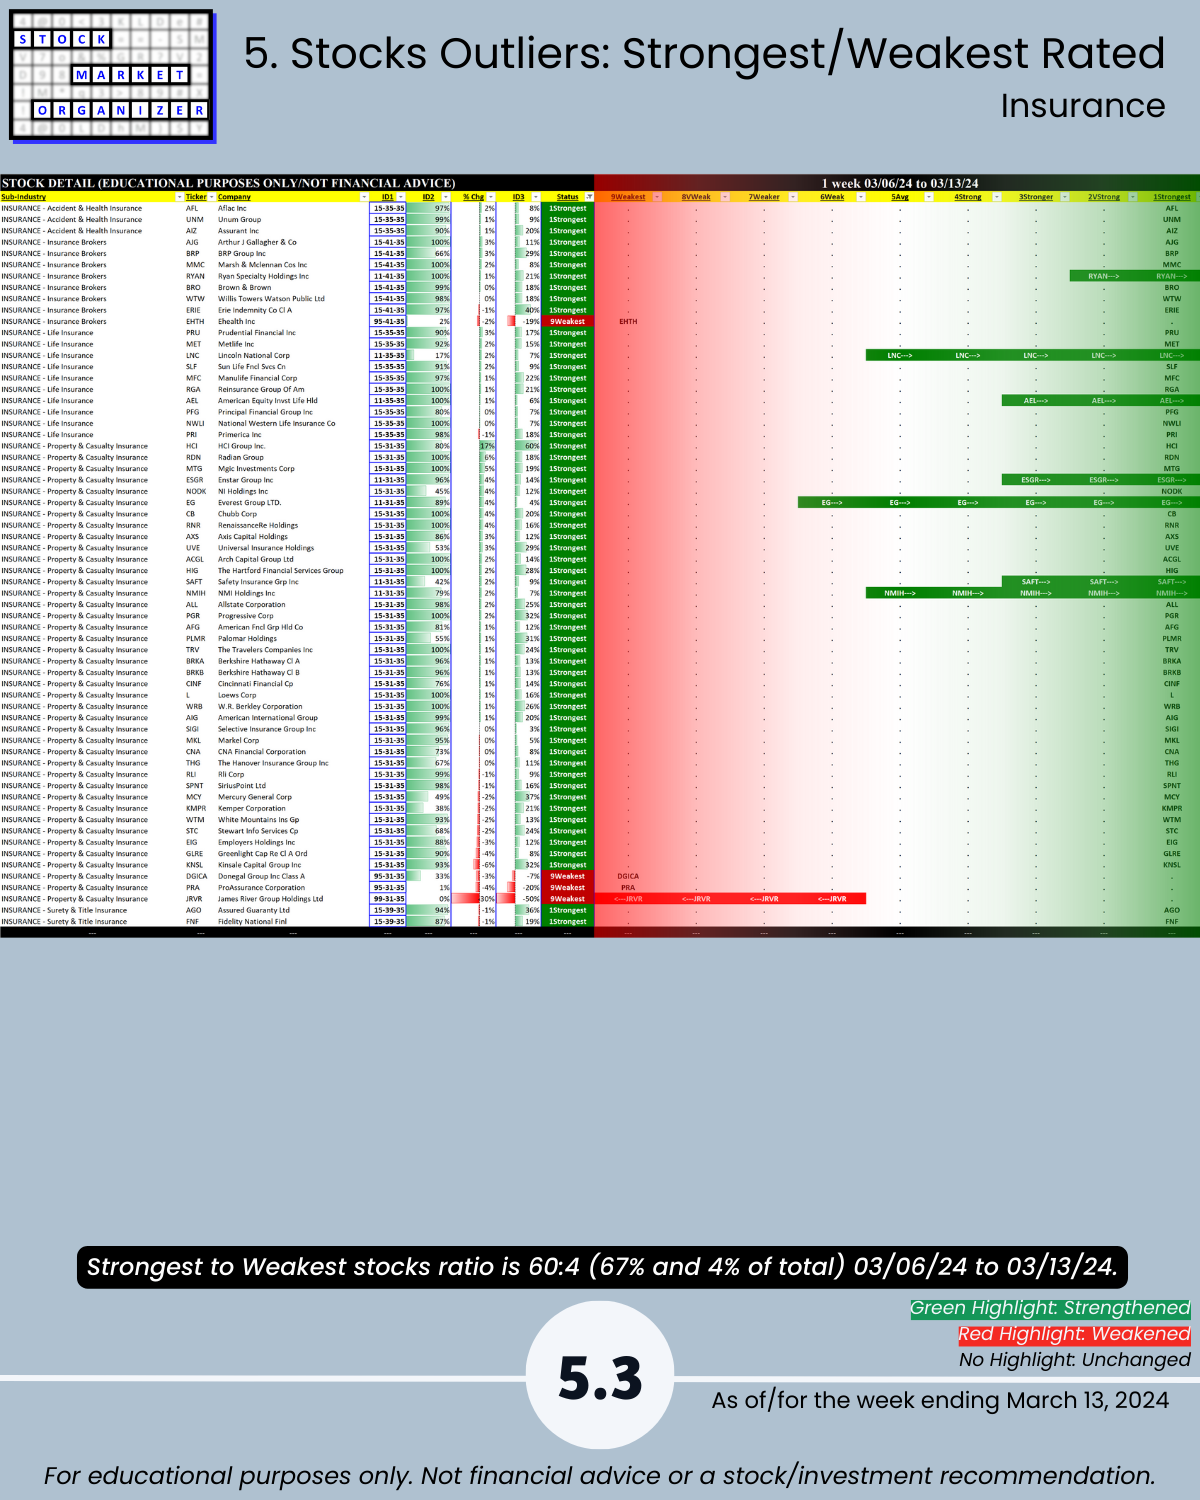Select the MTG ticker cell
Viewport: 1200px width, 1500px height.
click(193, 468)
